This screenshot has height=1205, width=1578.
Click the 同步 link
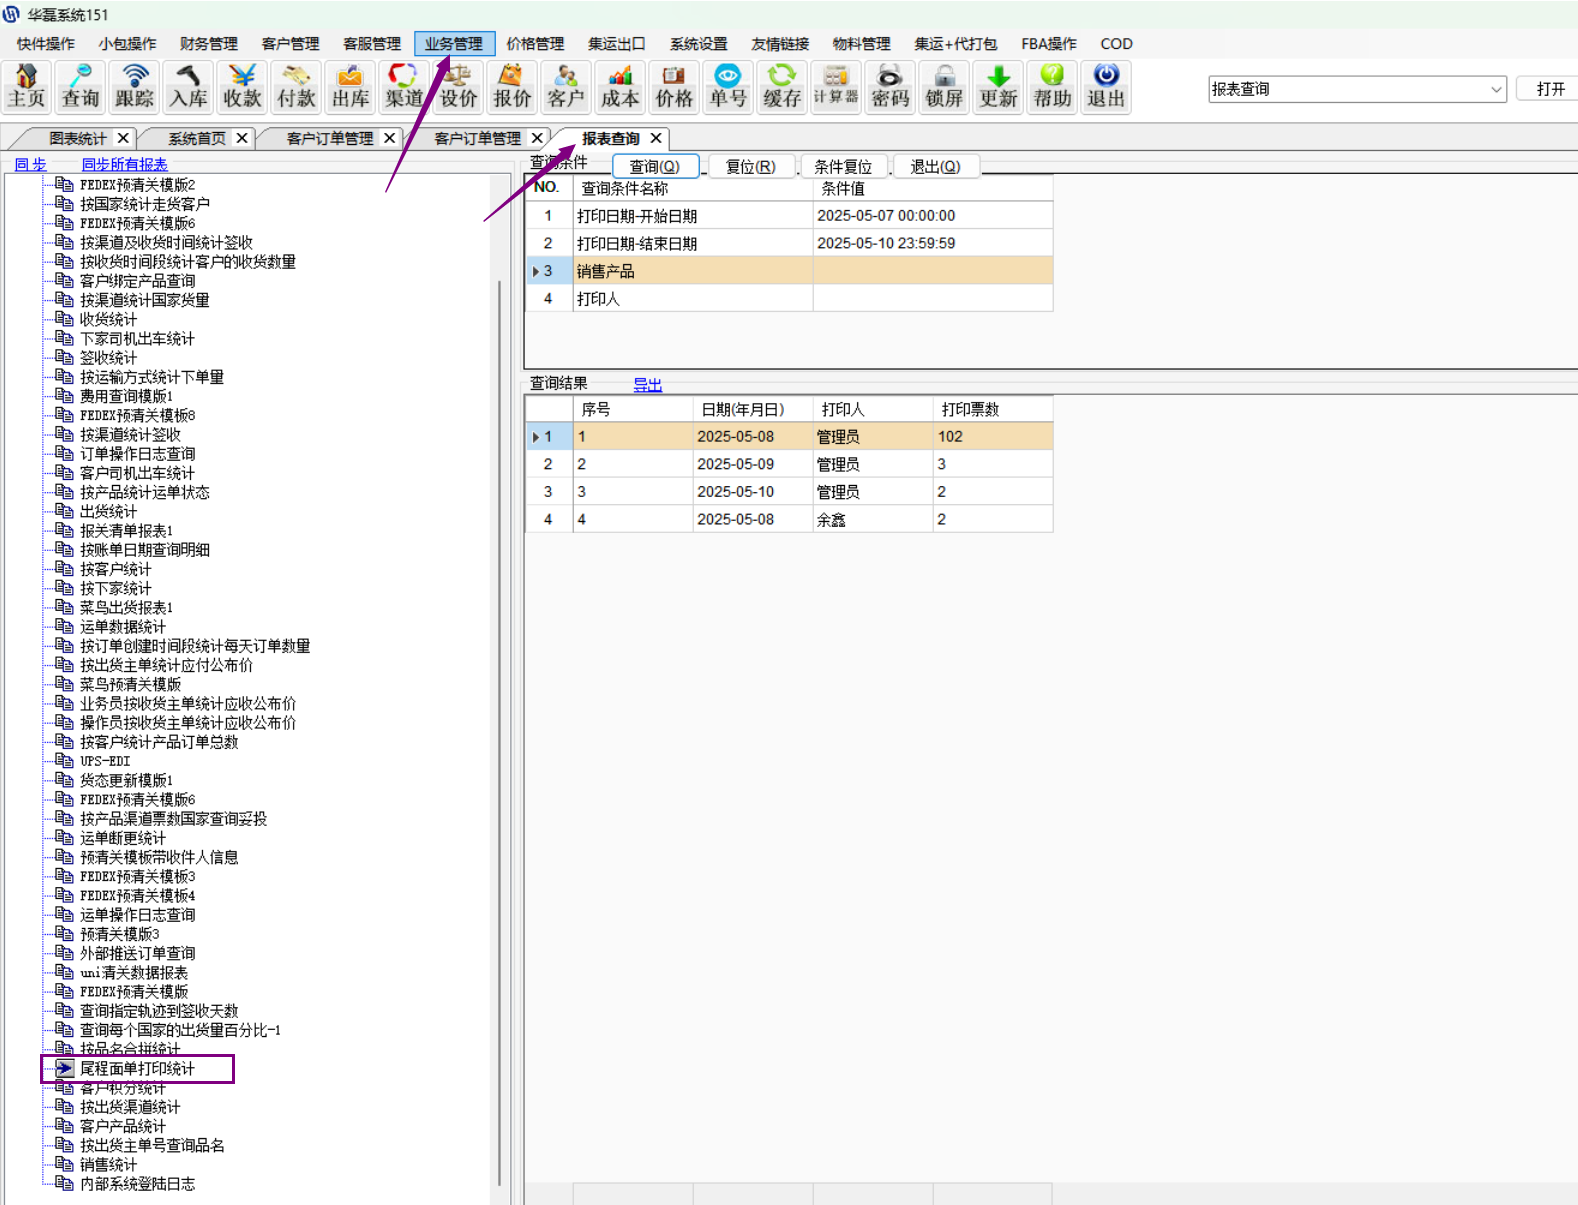(x=30, y=164)
